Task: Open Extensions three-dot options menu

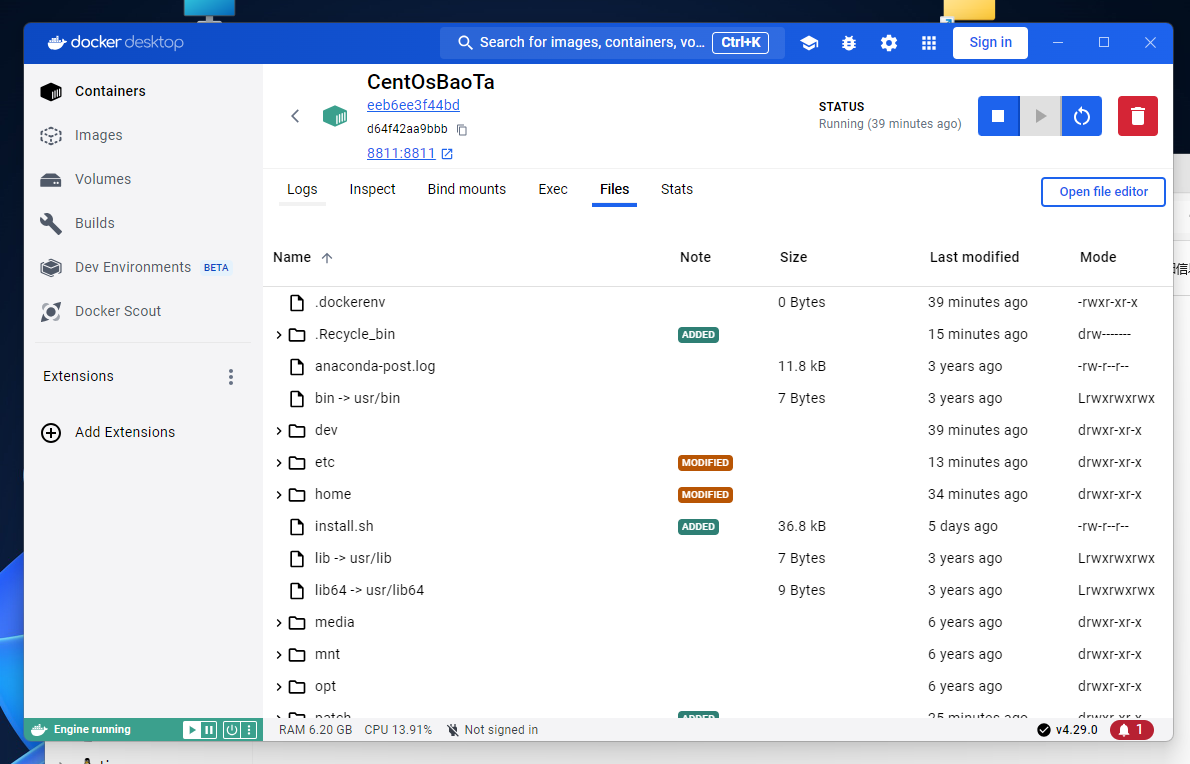Action: pos(231,377)
